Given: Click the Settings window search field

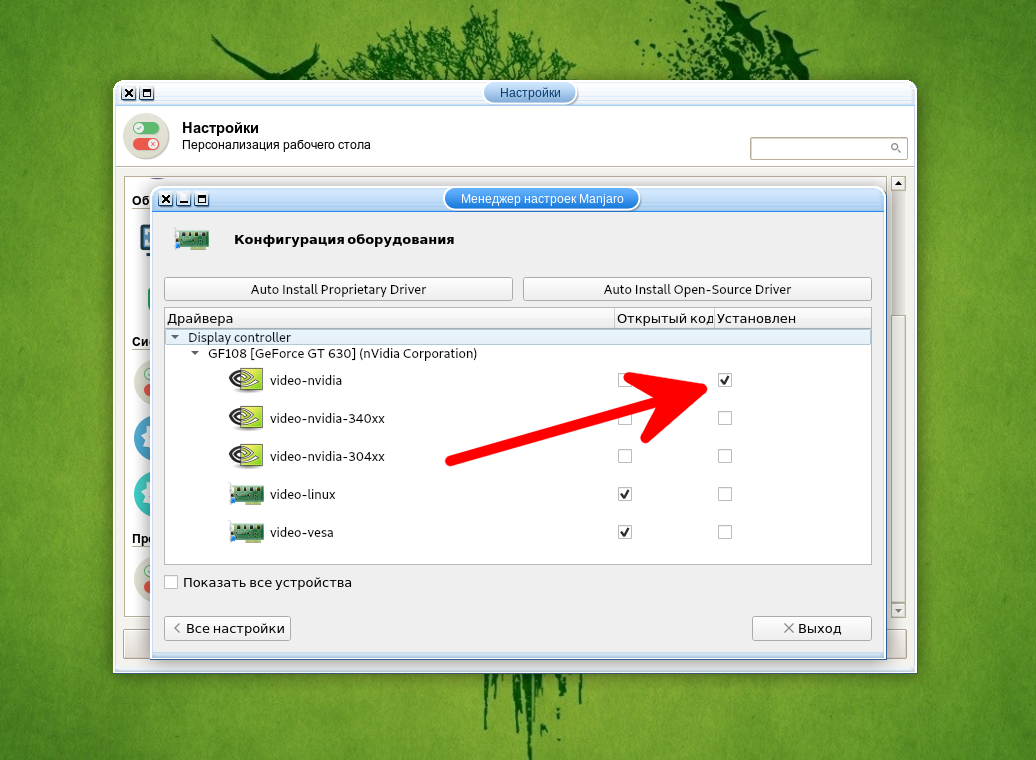Looking at the screenshot, I should [x=829, y=148].
